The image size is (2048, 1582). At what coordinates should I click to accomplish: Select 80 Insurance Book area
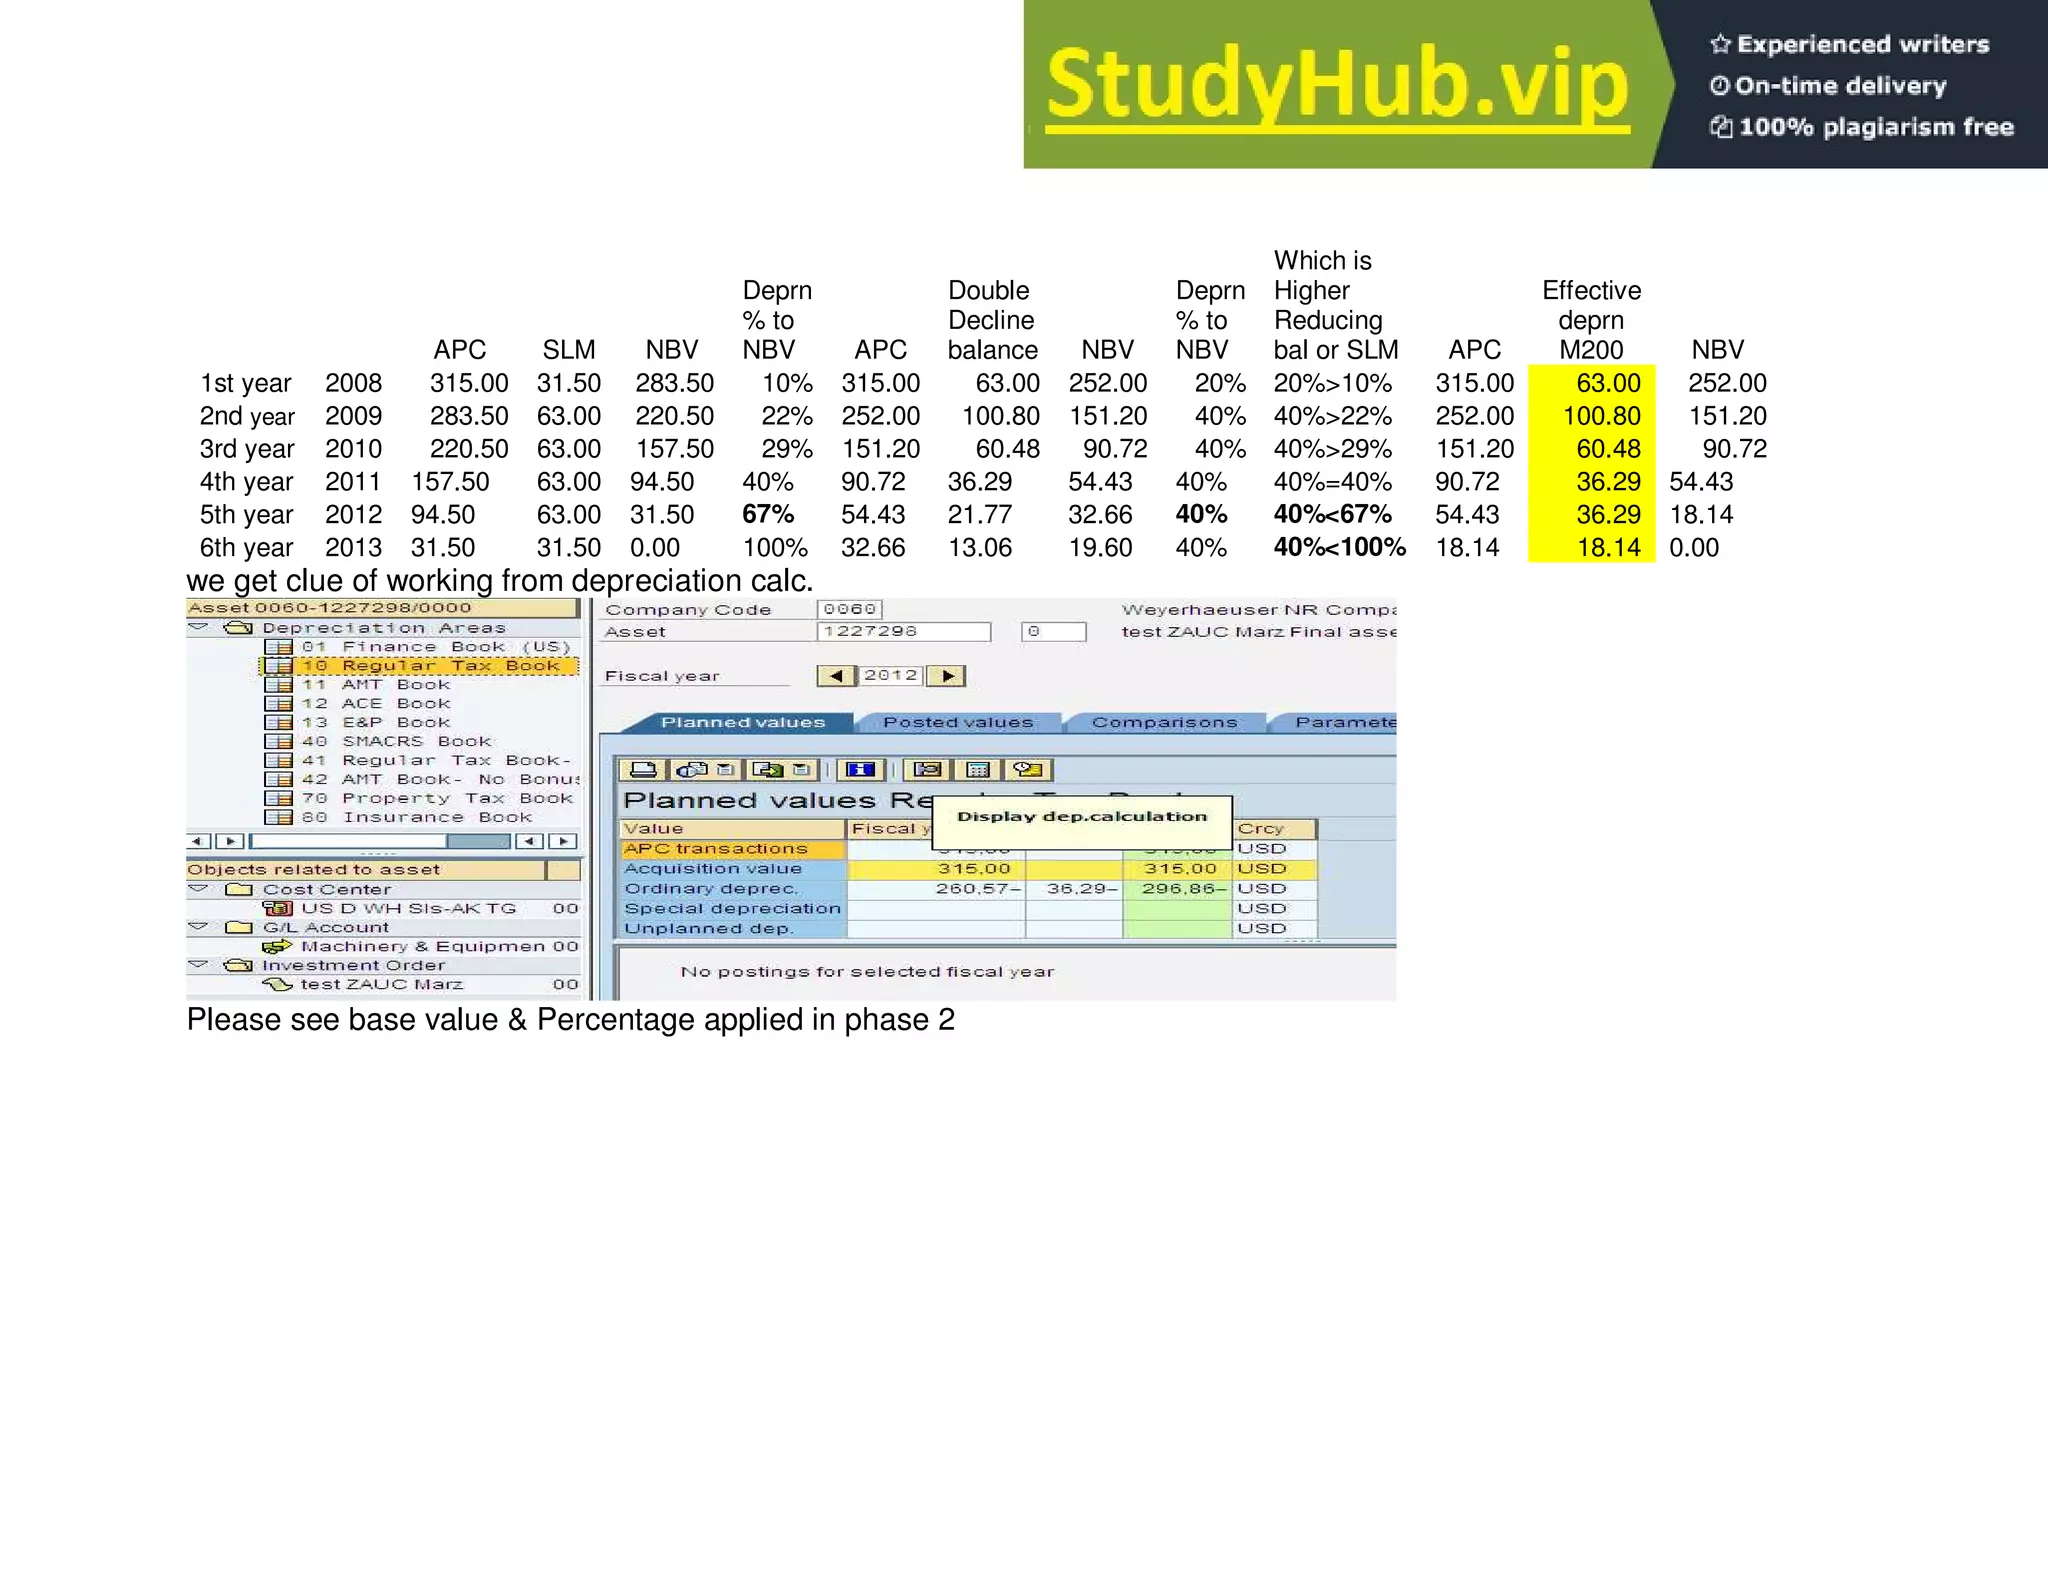coord(417,818)
